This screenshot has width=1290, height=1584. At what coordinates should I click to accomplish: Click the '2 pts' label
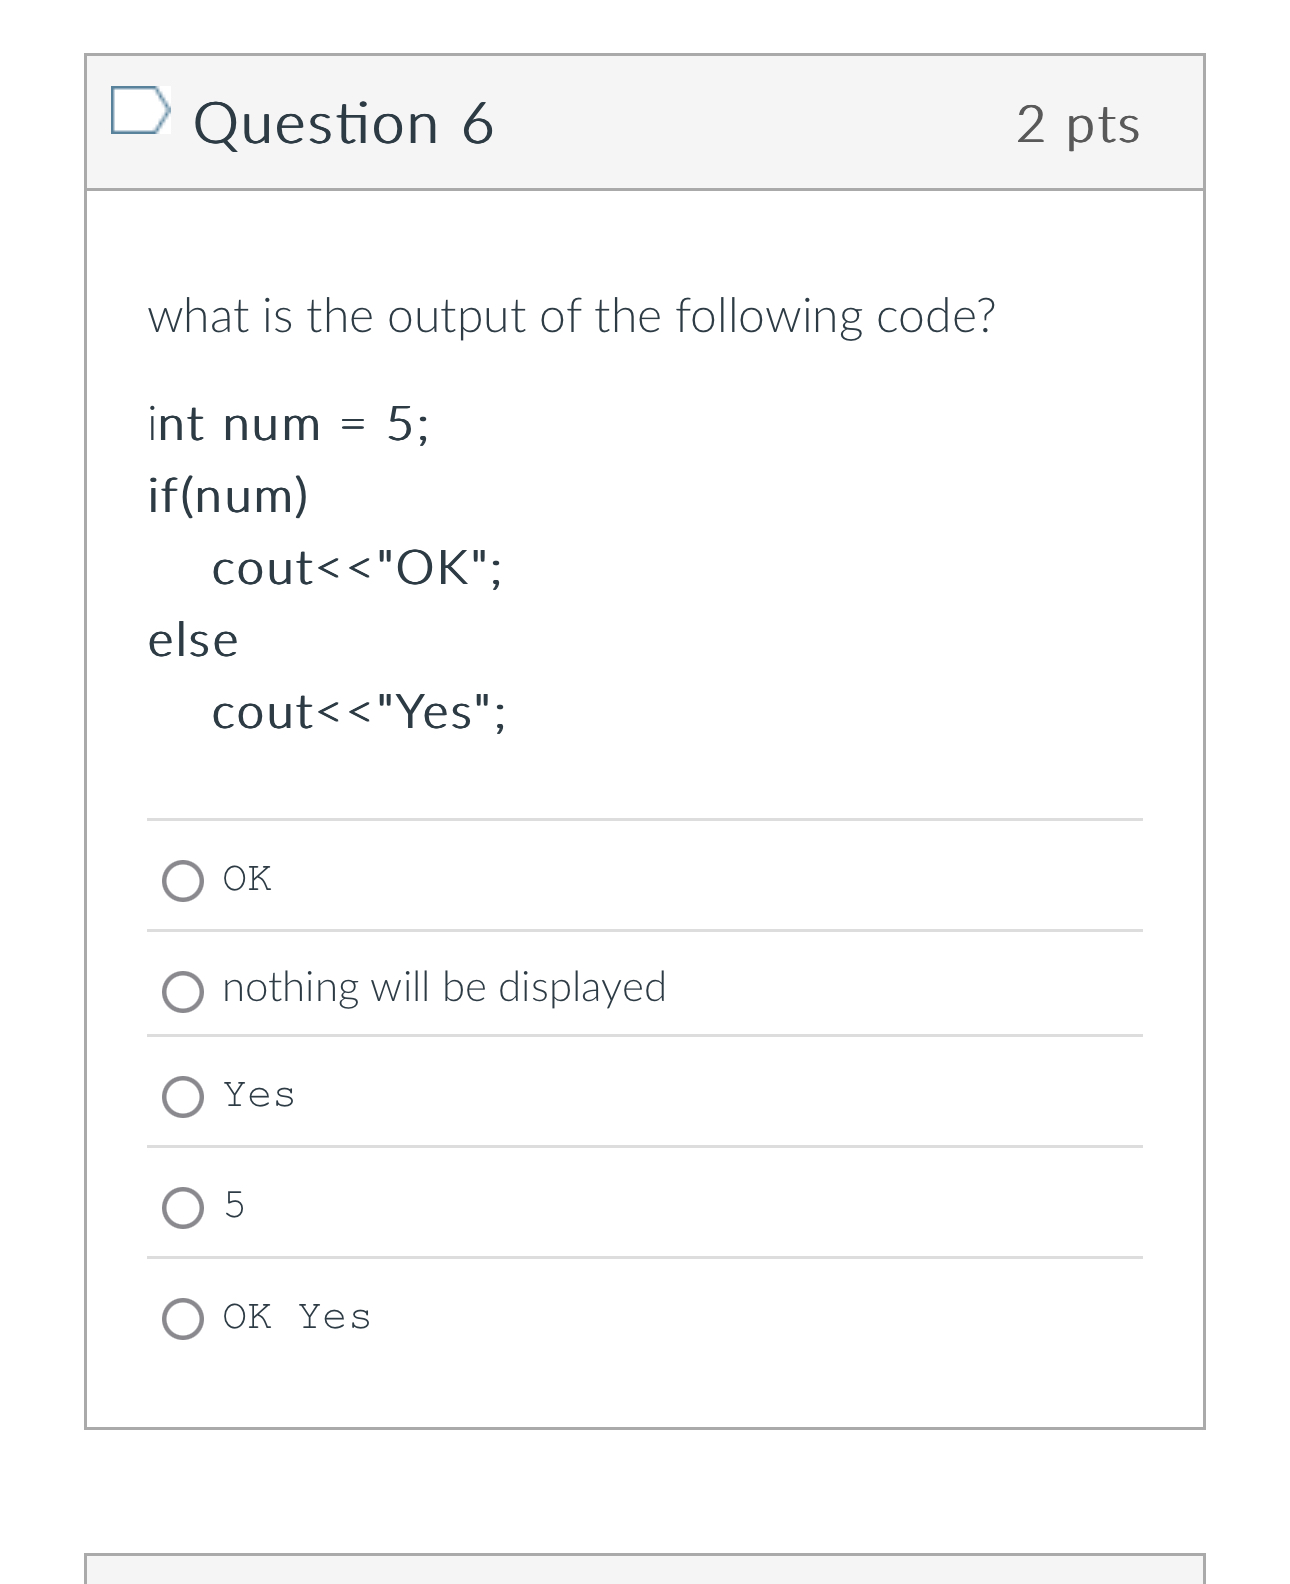click(1078, 122)
